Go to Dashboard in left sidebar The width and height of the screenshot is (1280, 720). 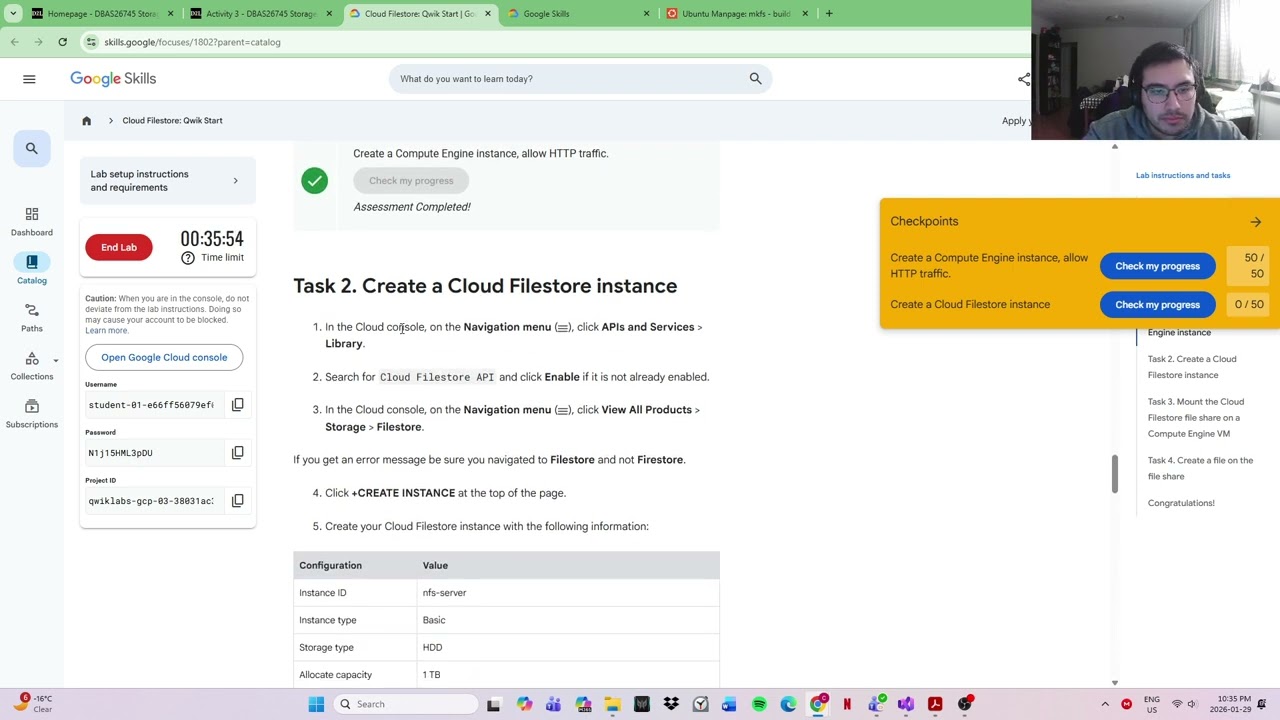pyautogui.click(x=32, y=222)
